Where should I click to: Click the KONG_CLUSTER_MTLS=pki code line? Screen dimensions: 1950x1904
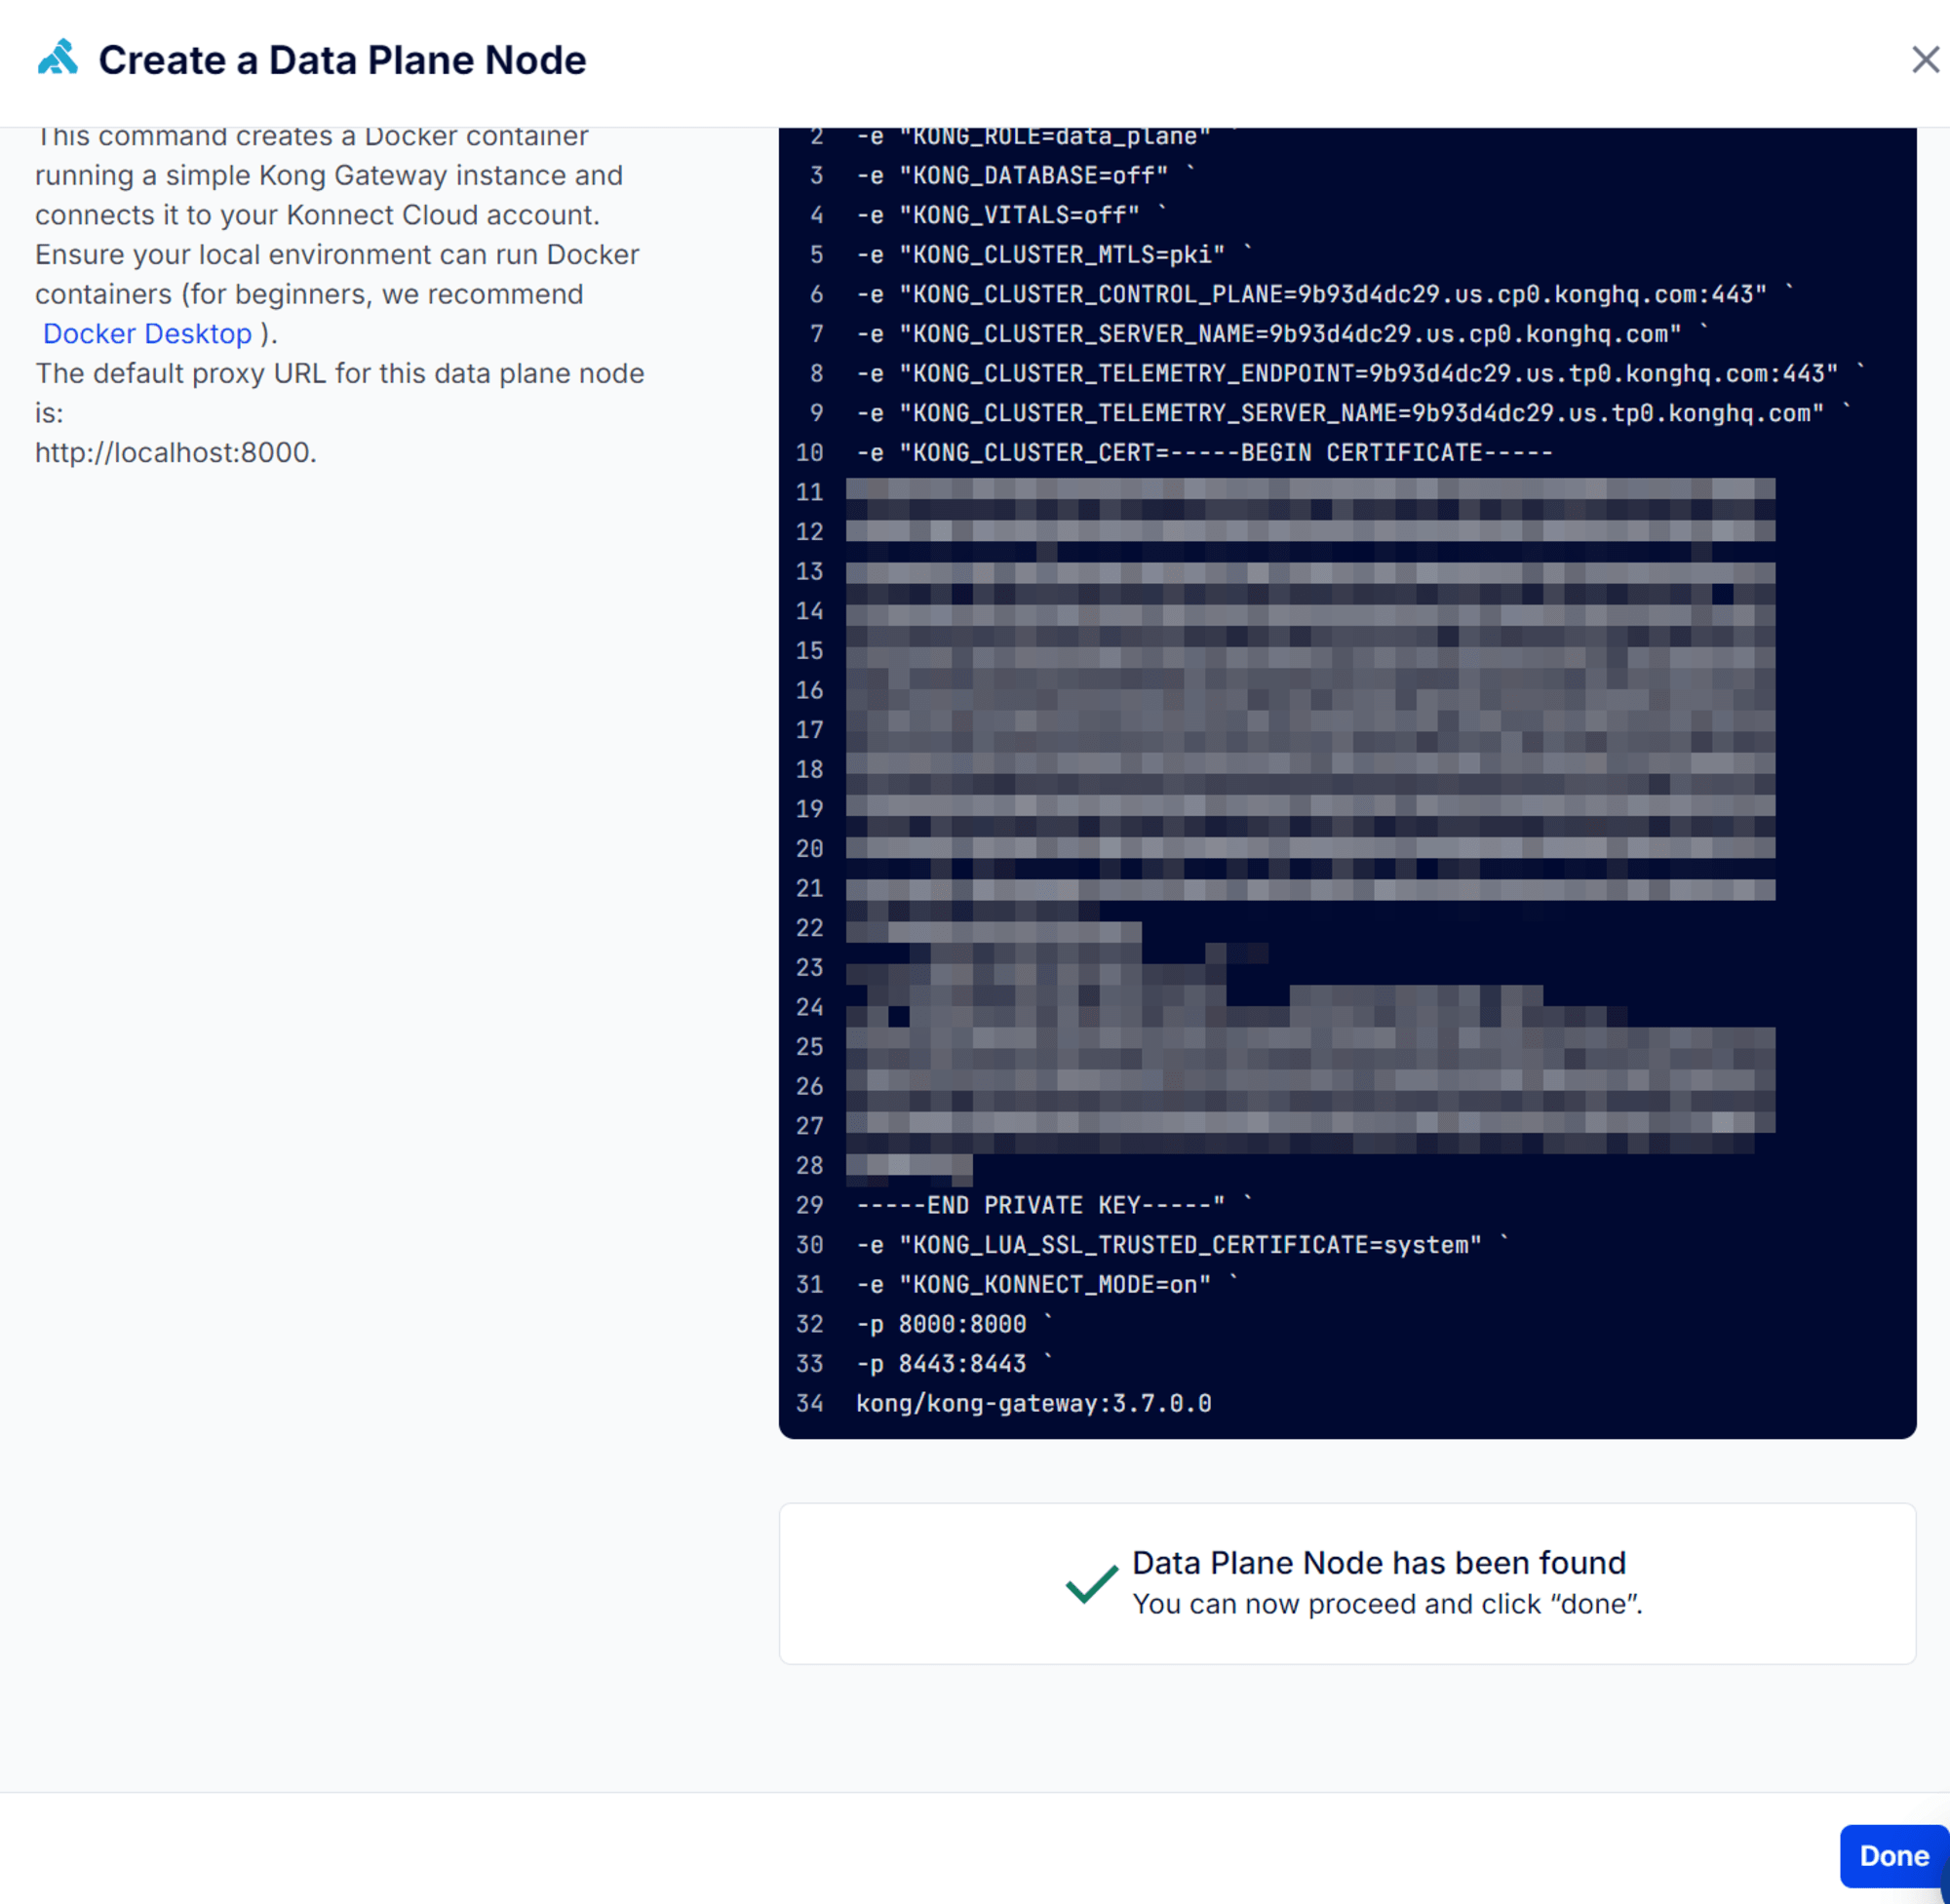click(x=1054, y=254)
